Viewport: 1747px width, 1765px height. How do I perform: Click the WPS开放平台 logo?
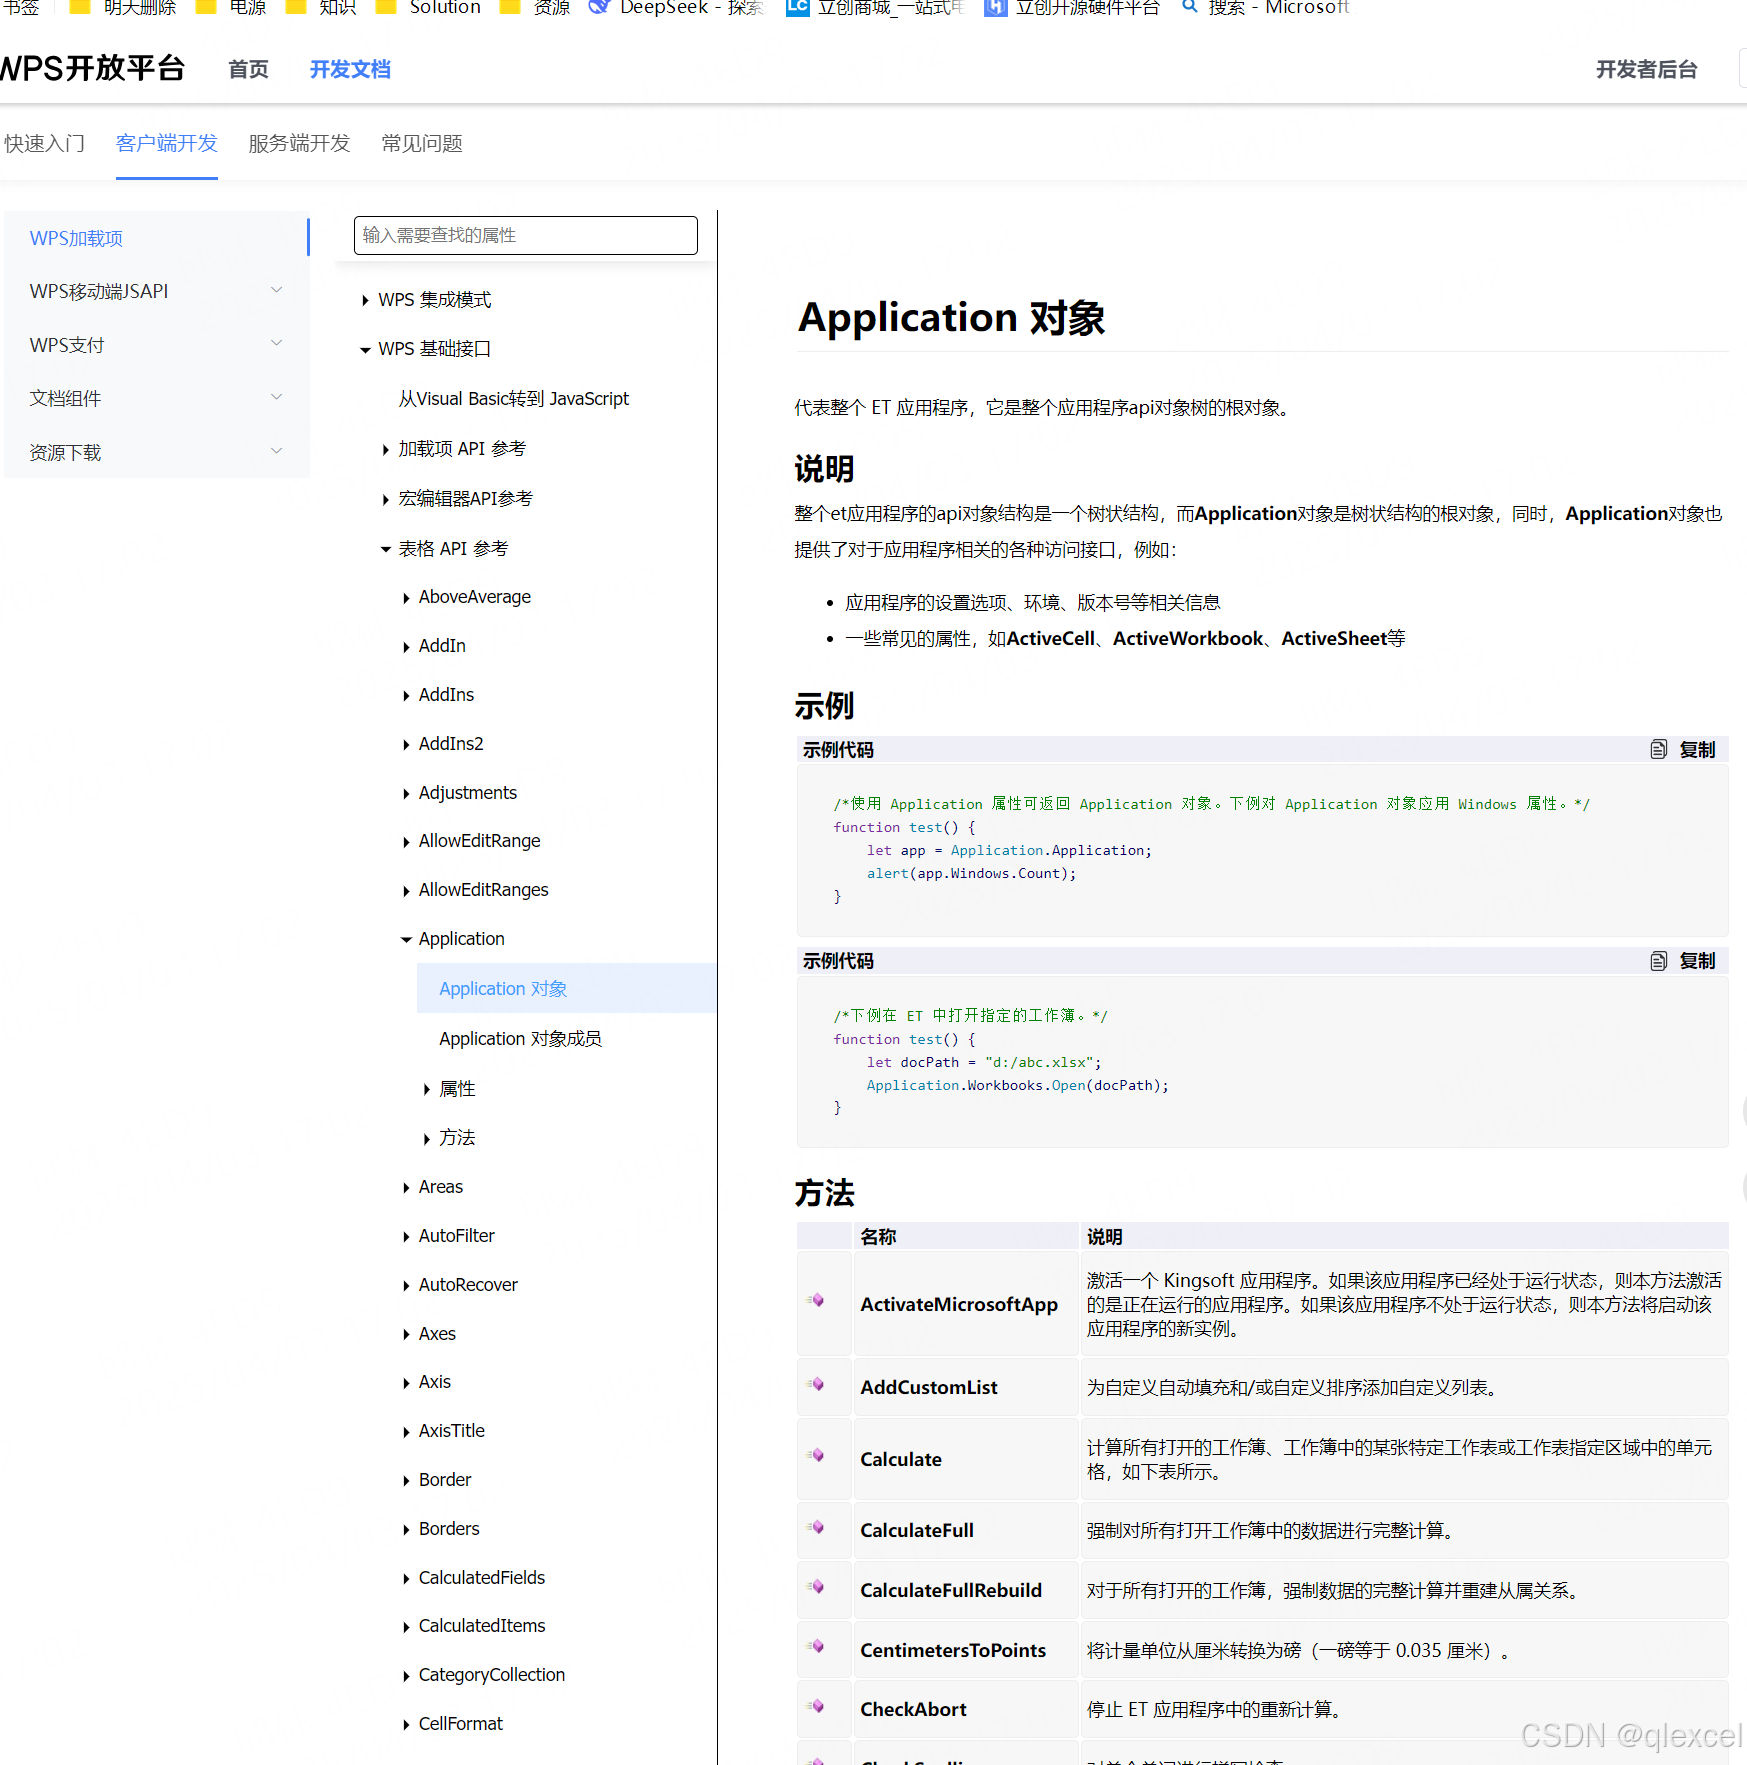coord(92,68)
